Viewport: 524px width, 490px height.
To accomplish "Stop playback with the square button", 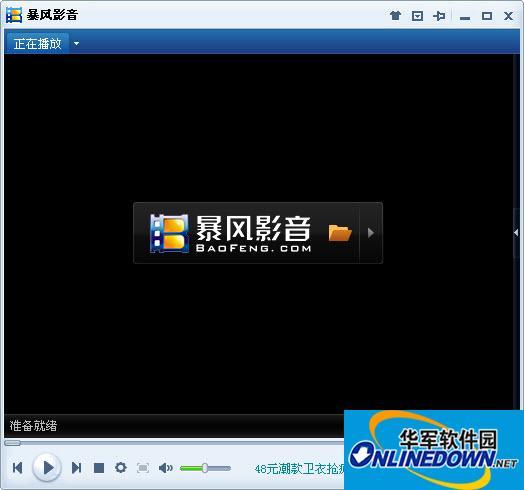I will (x=99, y=468).
